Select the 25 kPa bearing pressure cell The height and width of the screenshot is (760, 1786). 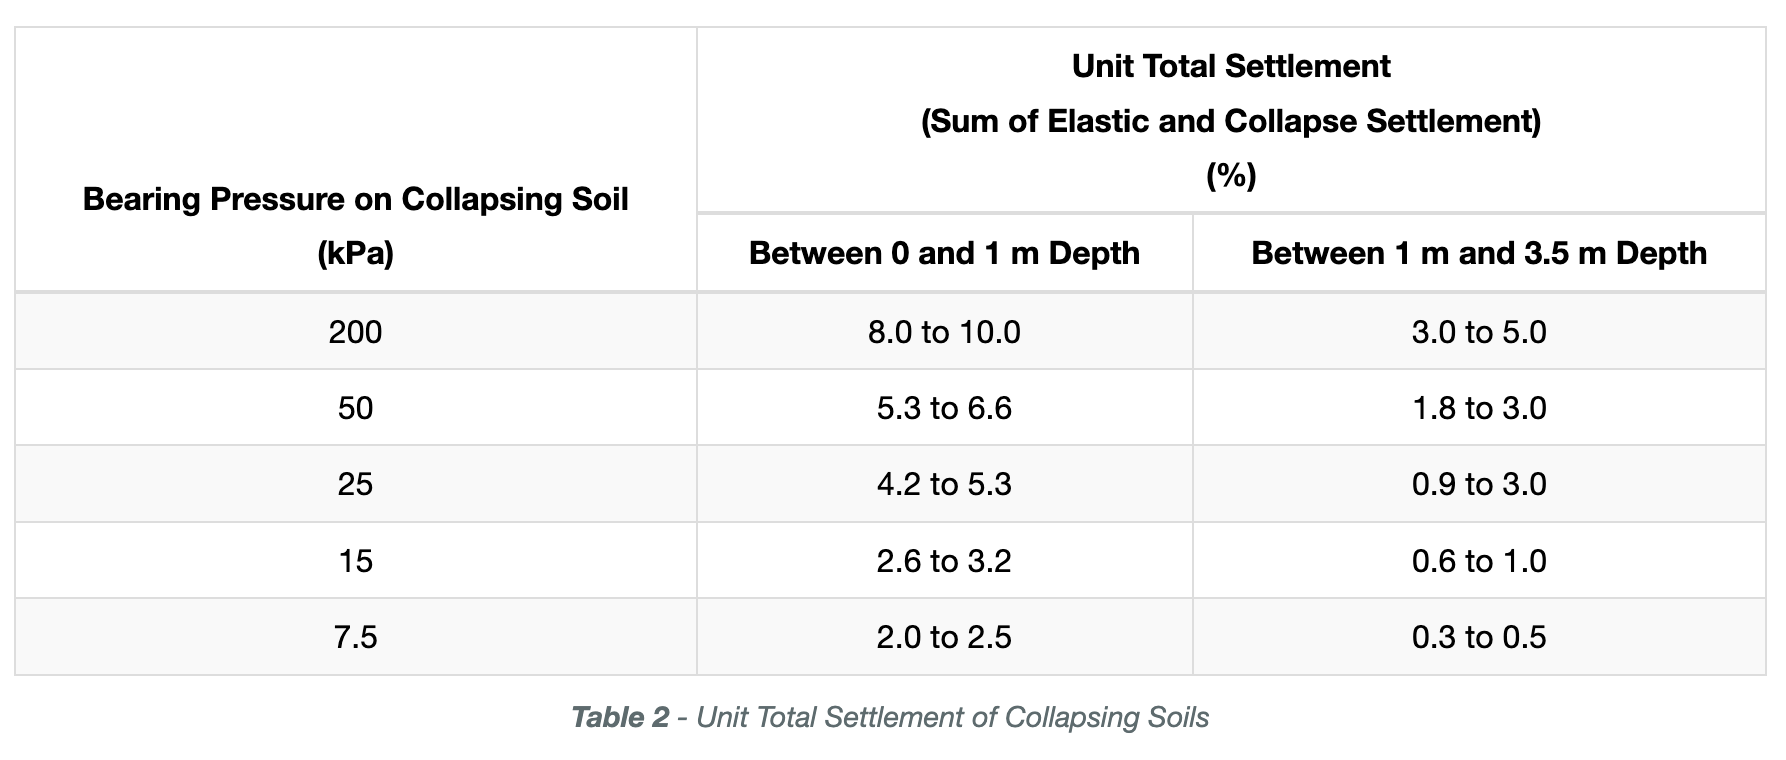click(x=355, y=484)
